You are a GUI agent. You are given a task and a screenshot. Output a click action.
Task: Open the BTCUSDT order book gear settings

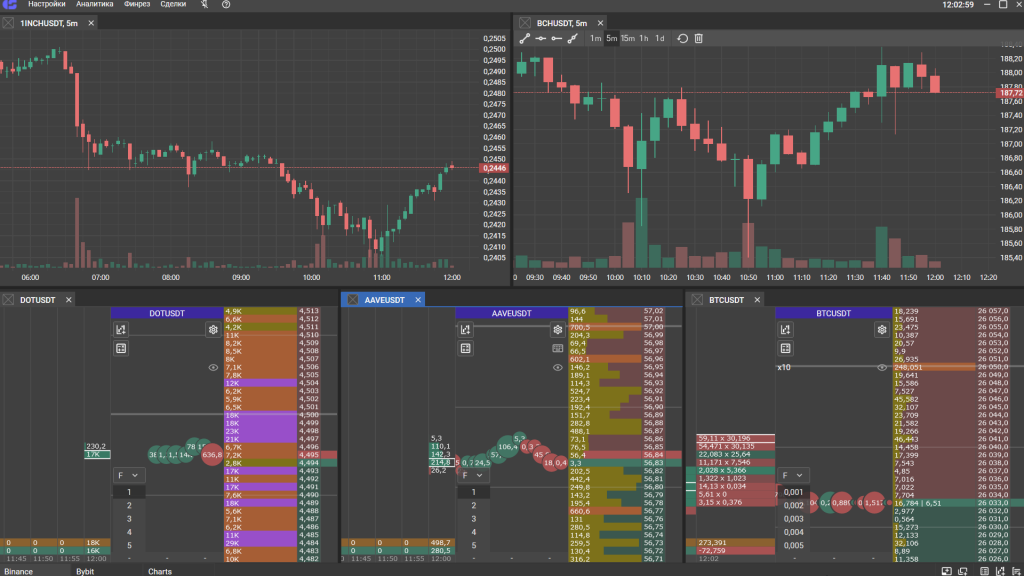[x=882, y=329]
